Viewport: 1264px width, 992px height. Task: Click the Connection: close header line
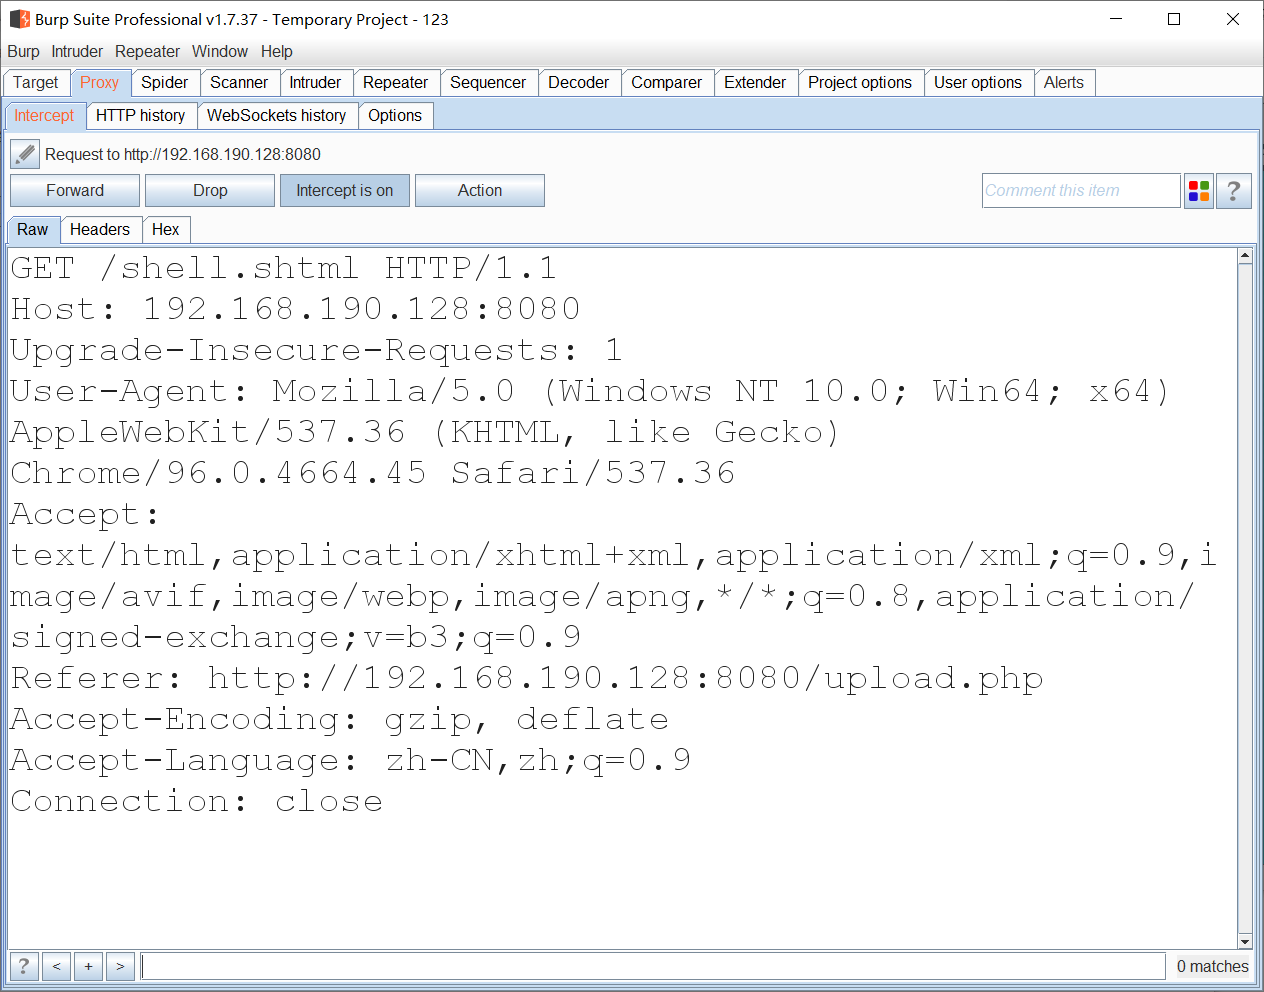pyautogui.click(x=196, y=801)
